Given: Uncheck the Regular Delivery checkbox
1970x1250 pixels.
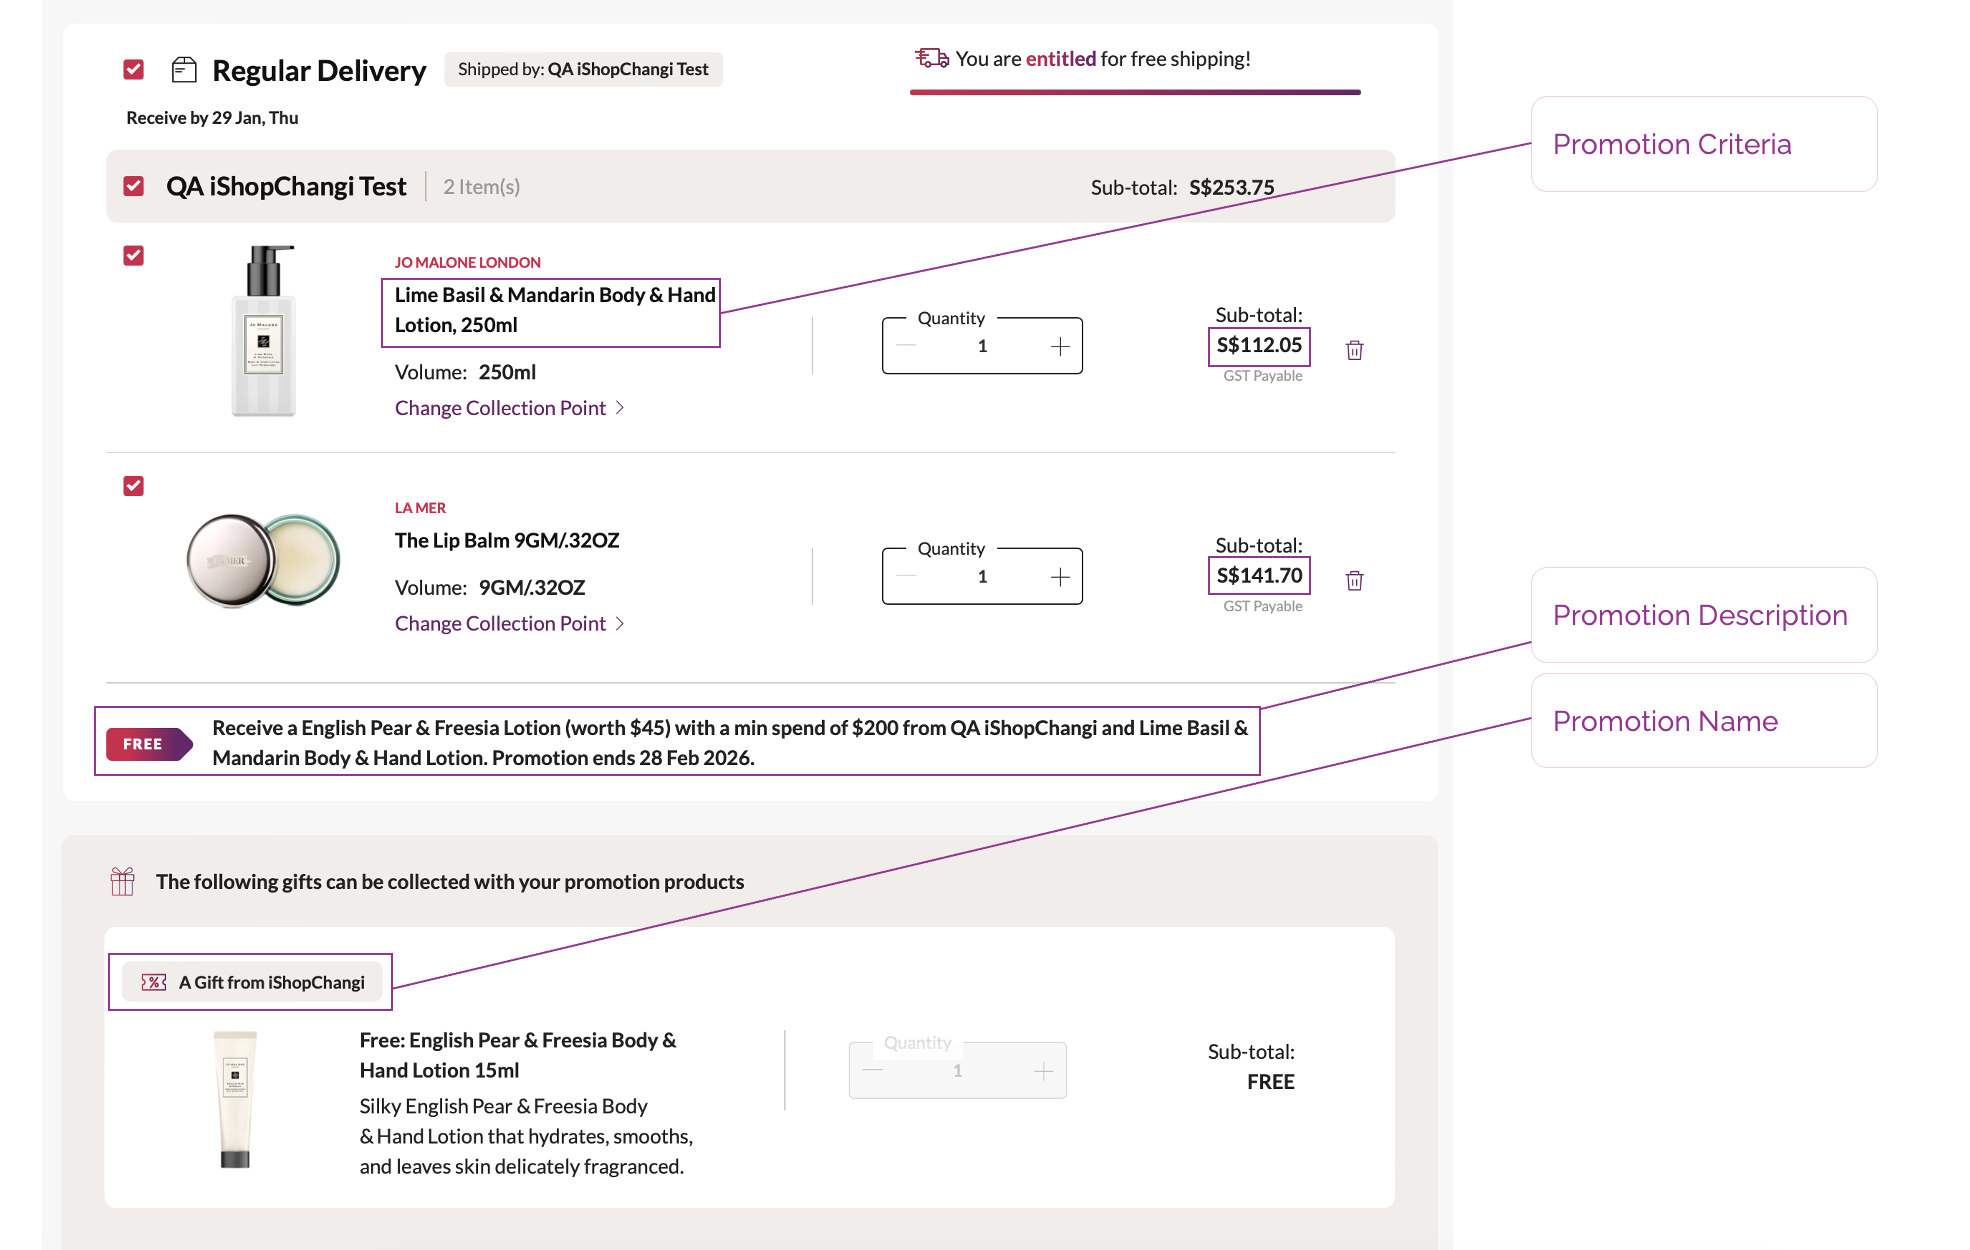Looking at the screenshot, I should click(133, 69).
